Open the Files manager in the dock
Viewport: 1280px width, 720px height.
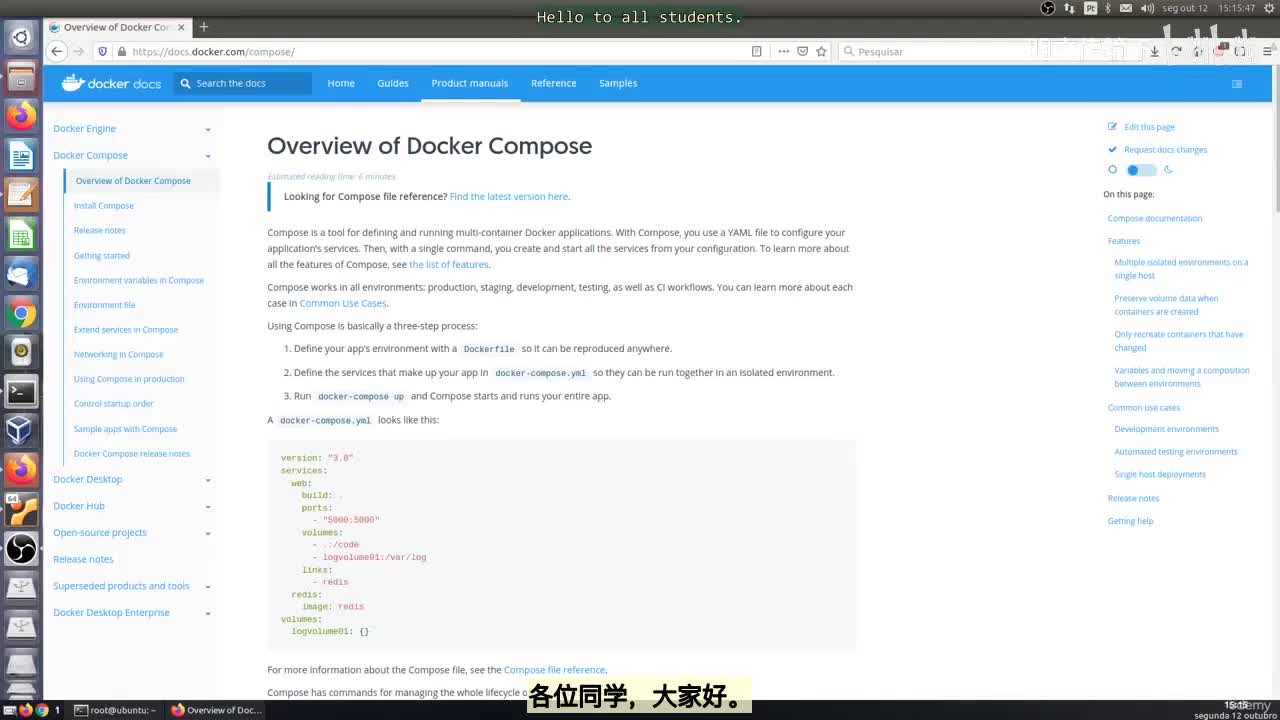[x=21, y=76]
